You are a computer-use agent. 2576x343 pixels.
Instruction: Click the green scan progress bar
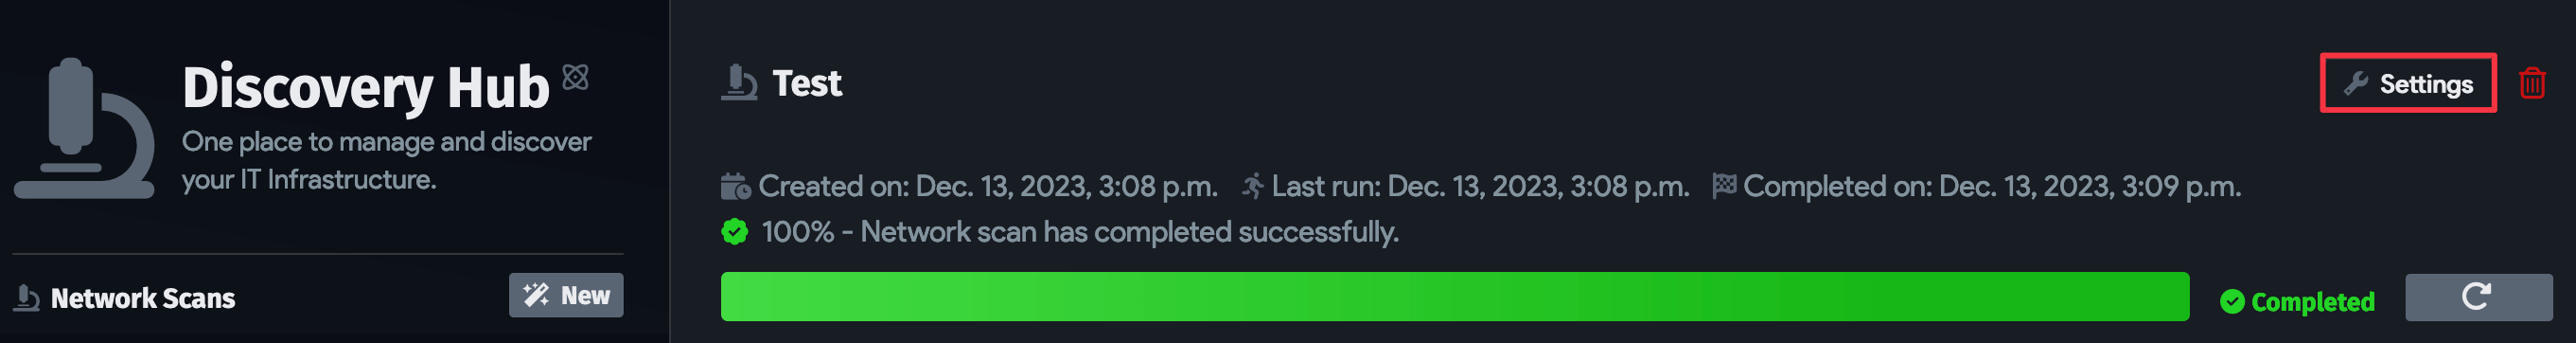1455,297
